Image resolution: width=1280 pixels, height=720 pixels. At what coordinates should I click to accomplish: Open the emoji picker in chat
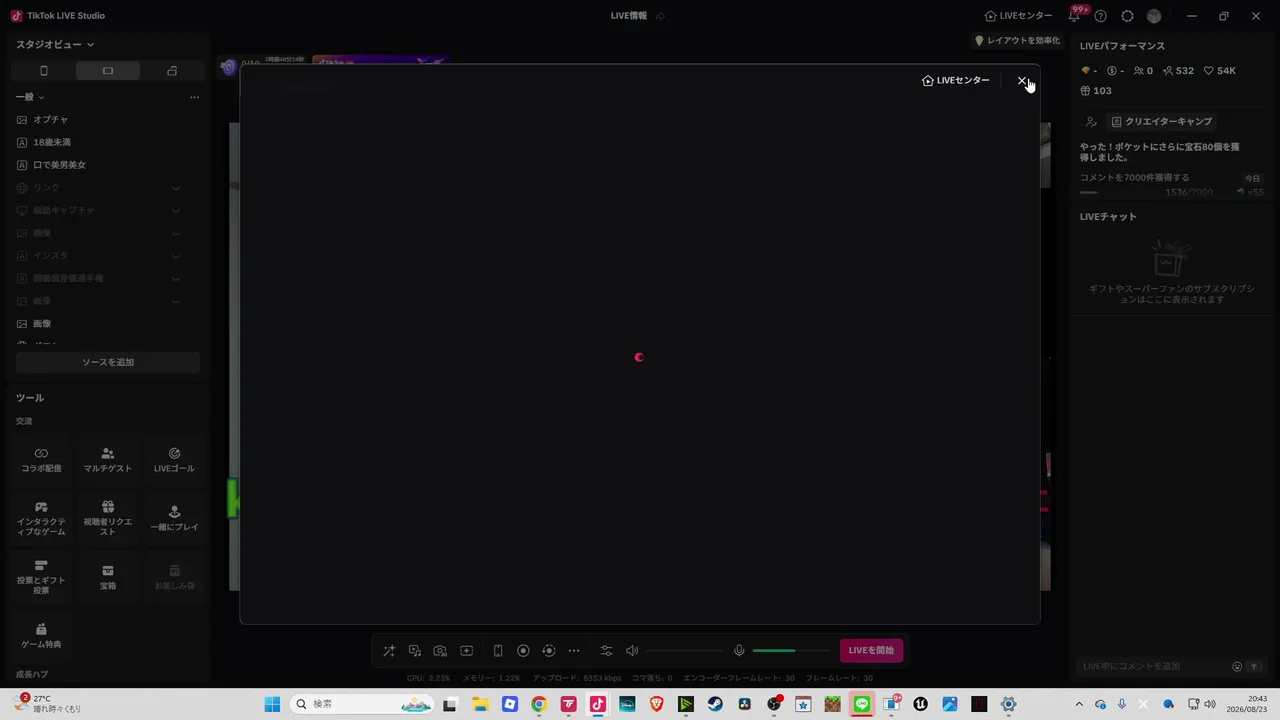tap(1237, 667)
